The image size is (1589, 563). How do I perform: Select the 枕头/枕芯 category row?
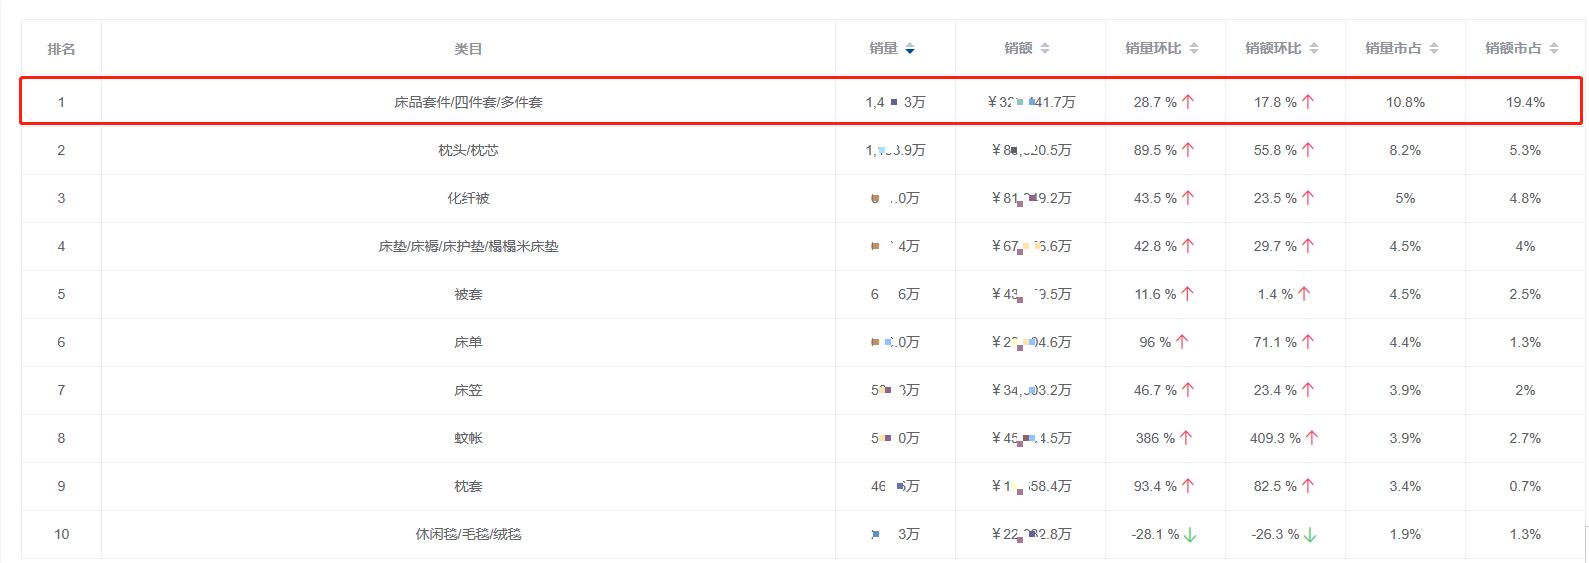[468, 150]
